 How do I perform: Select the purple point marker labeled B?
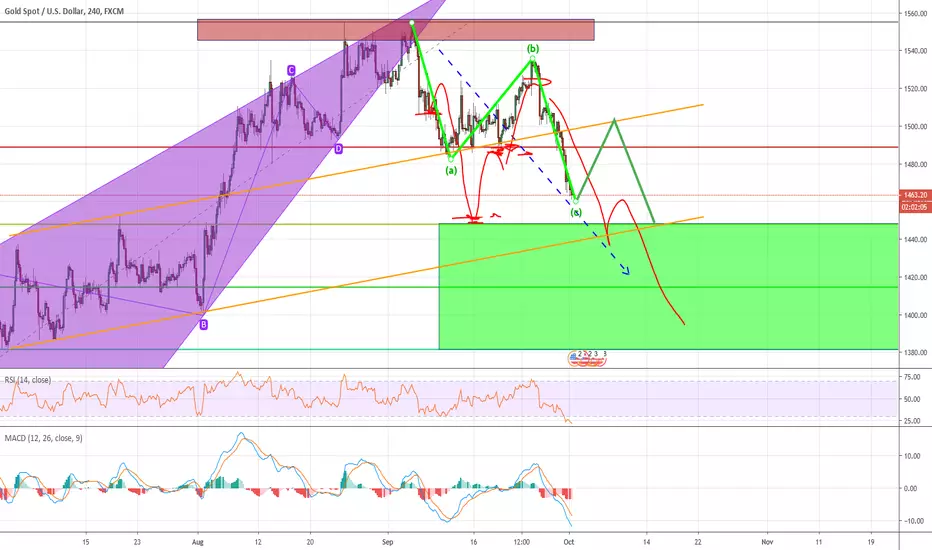click(x=204, y=325)
